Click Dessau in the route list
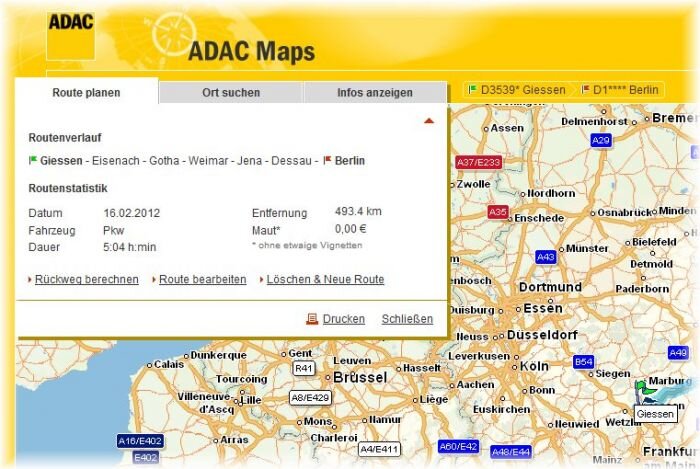 click(x=291, y=161)
